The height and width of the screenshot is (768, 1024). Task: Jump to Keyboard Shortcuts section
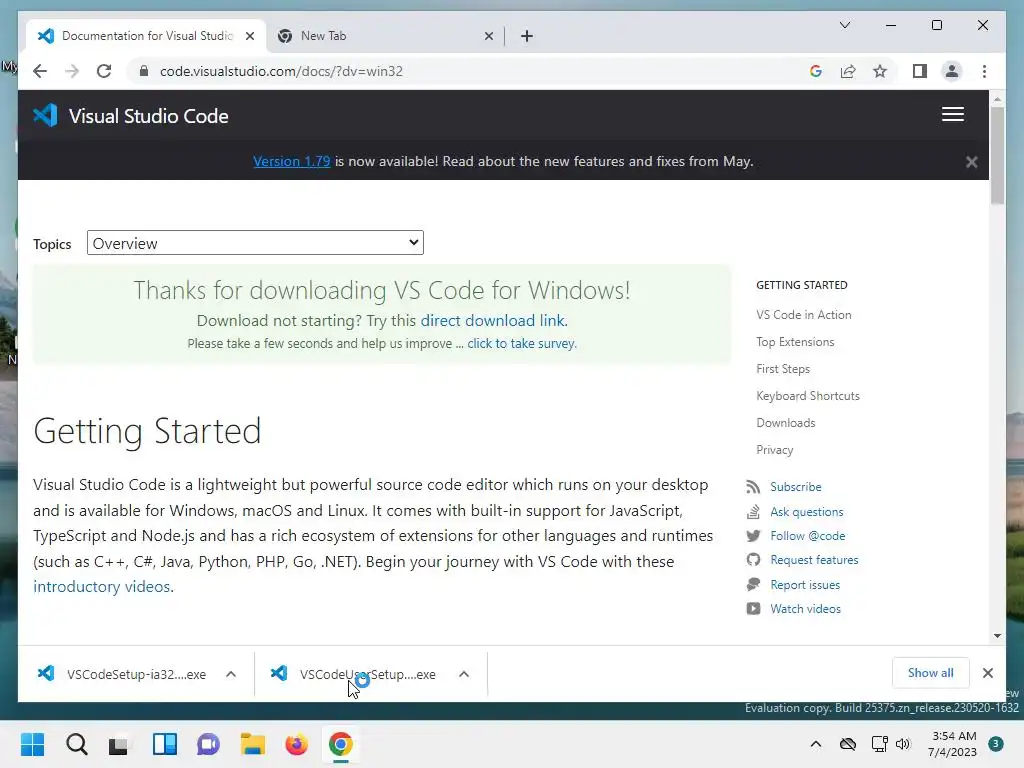point(807,396)
